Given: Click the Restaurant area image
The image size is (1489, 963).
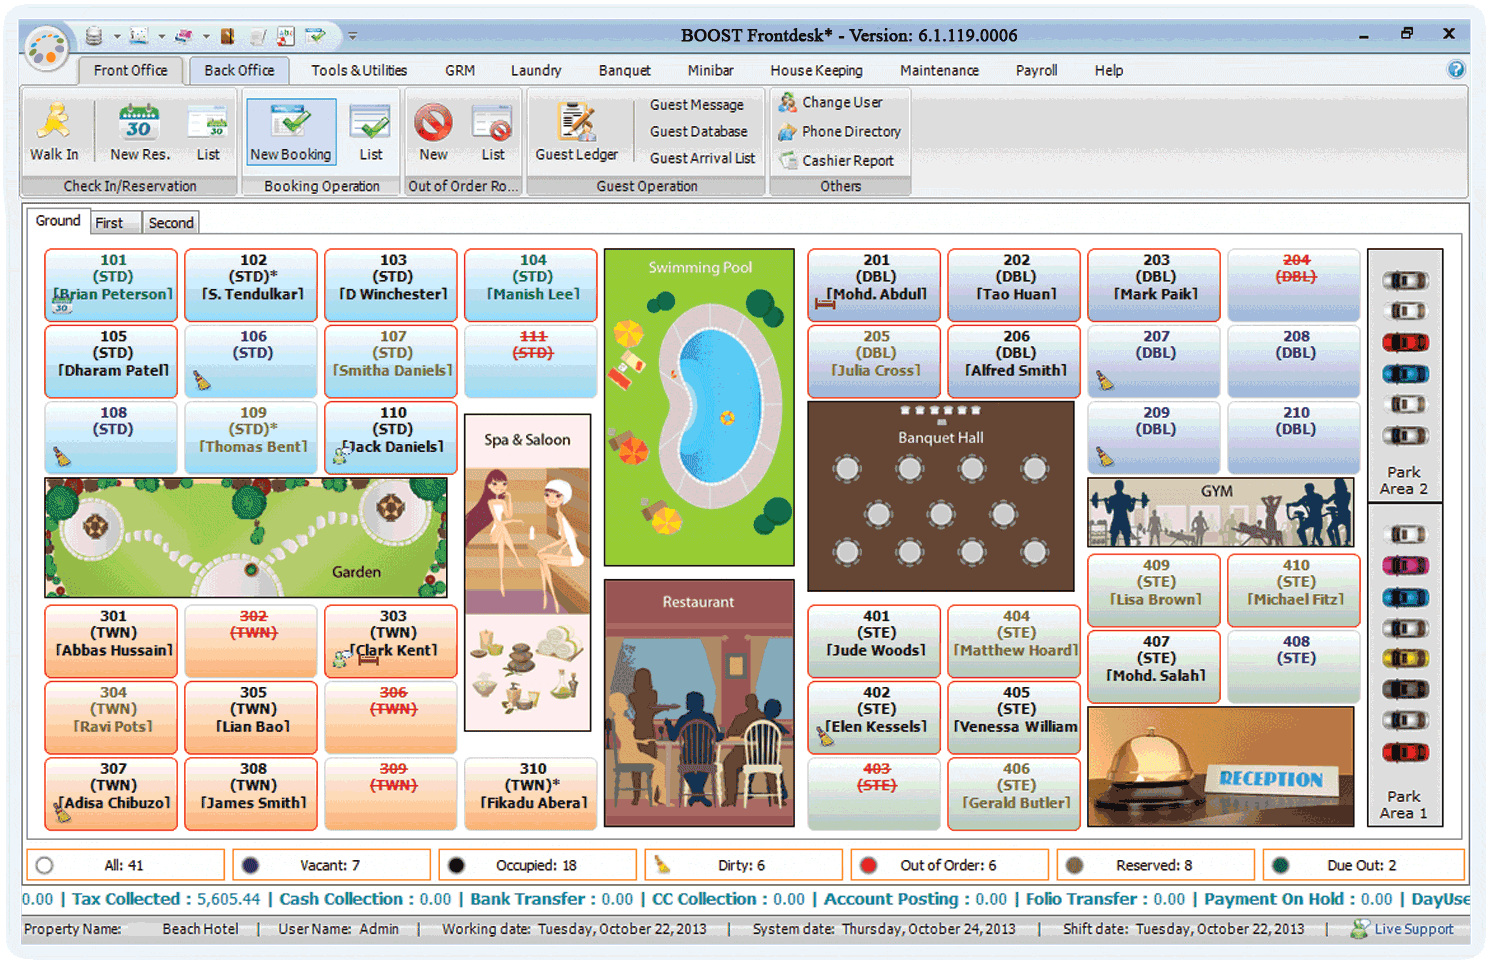Looking at the screenshot, I should click(x=699, y=703).
